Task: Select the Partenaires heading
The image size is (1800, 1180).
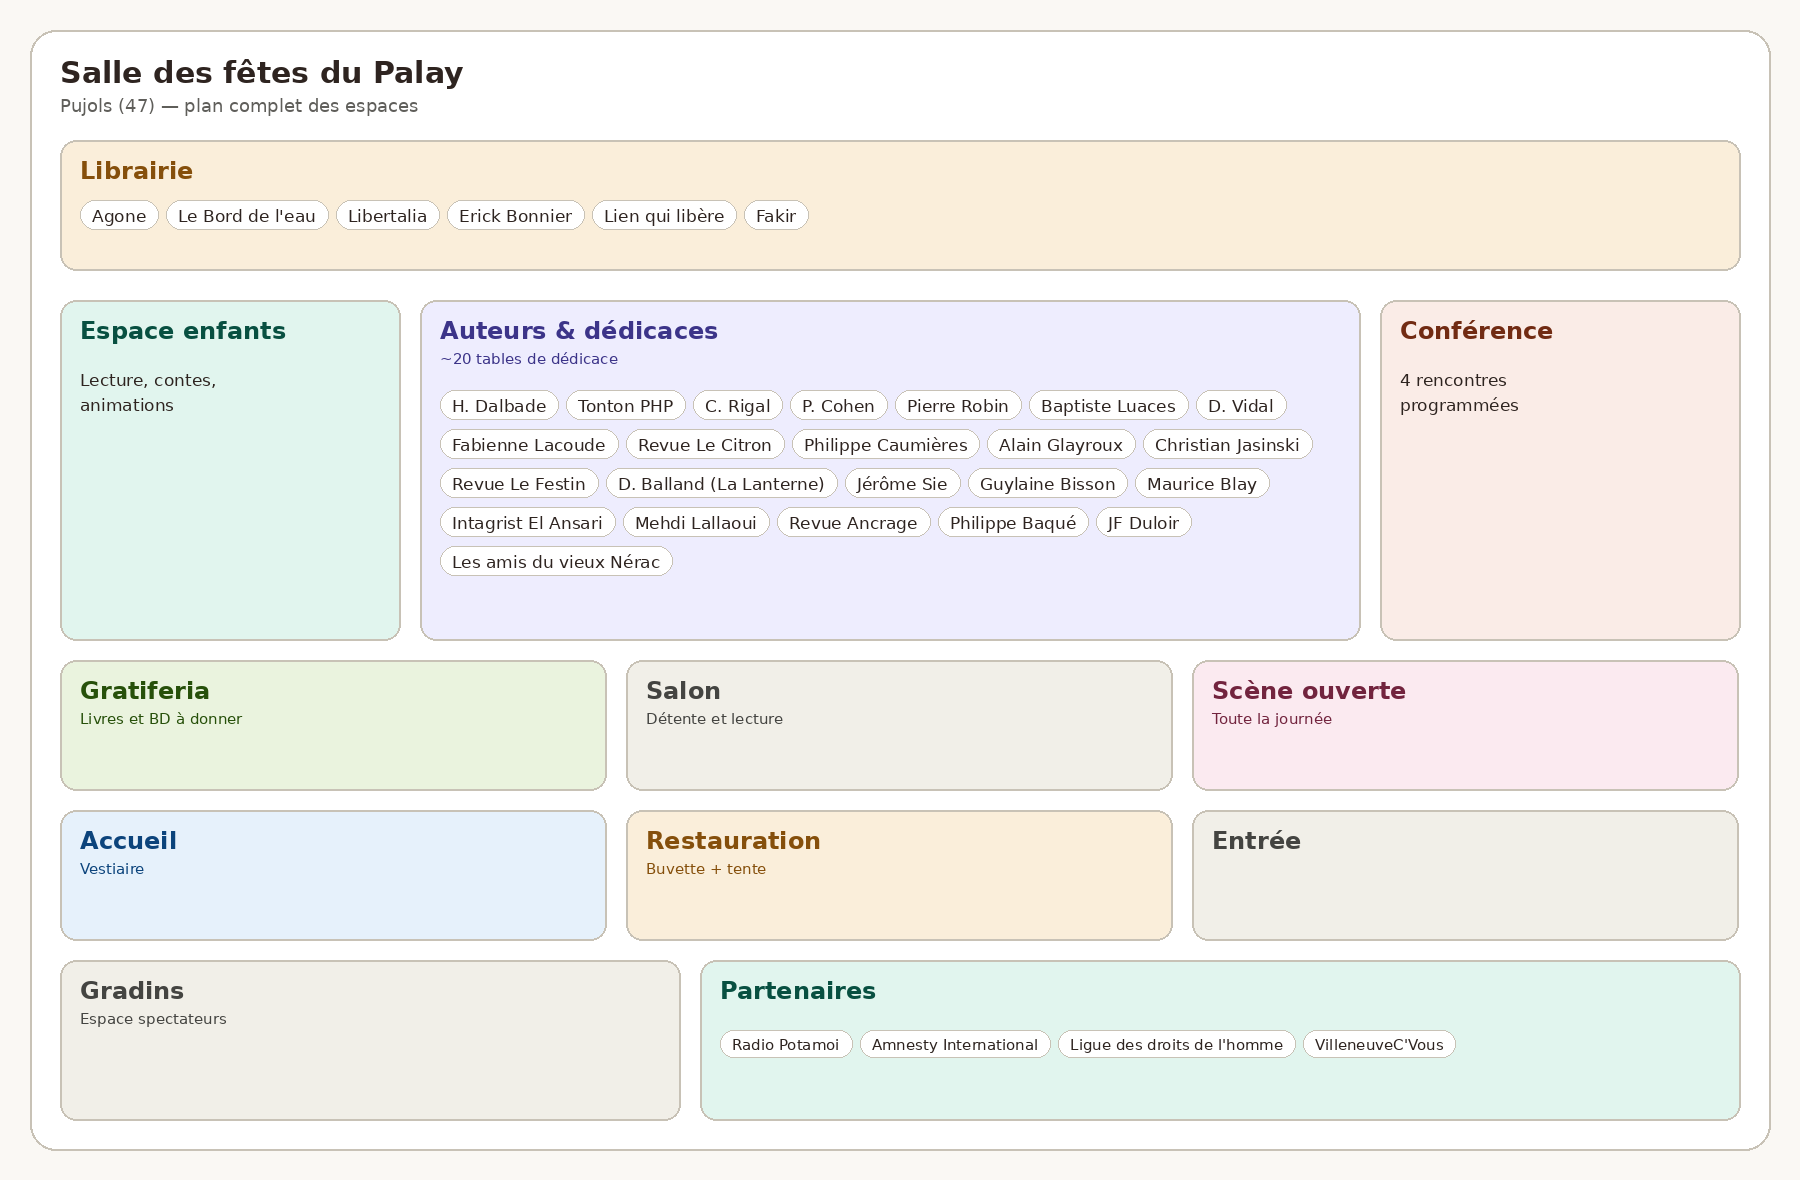Action: point(798,991)
